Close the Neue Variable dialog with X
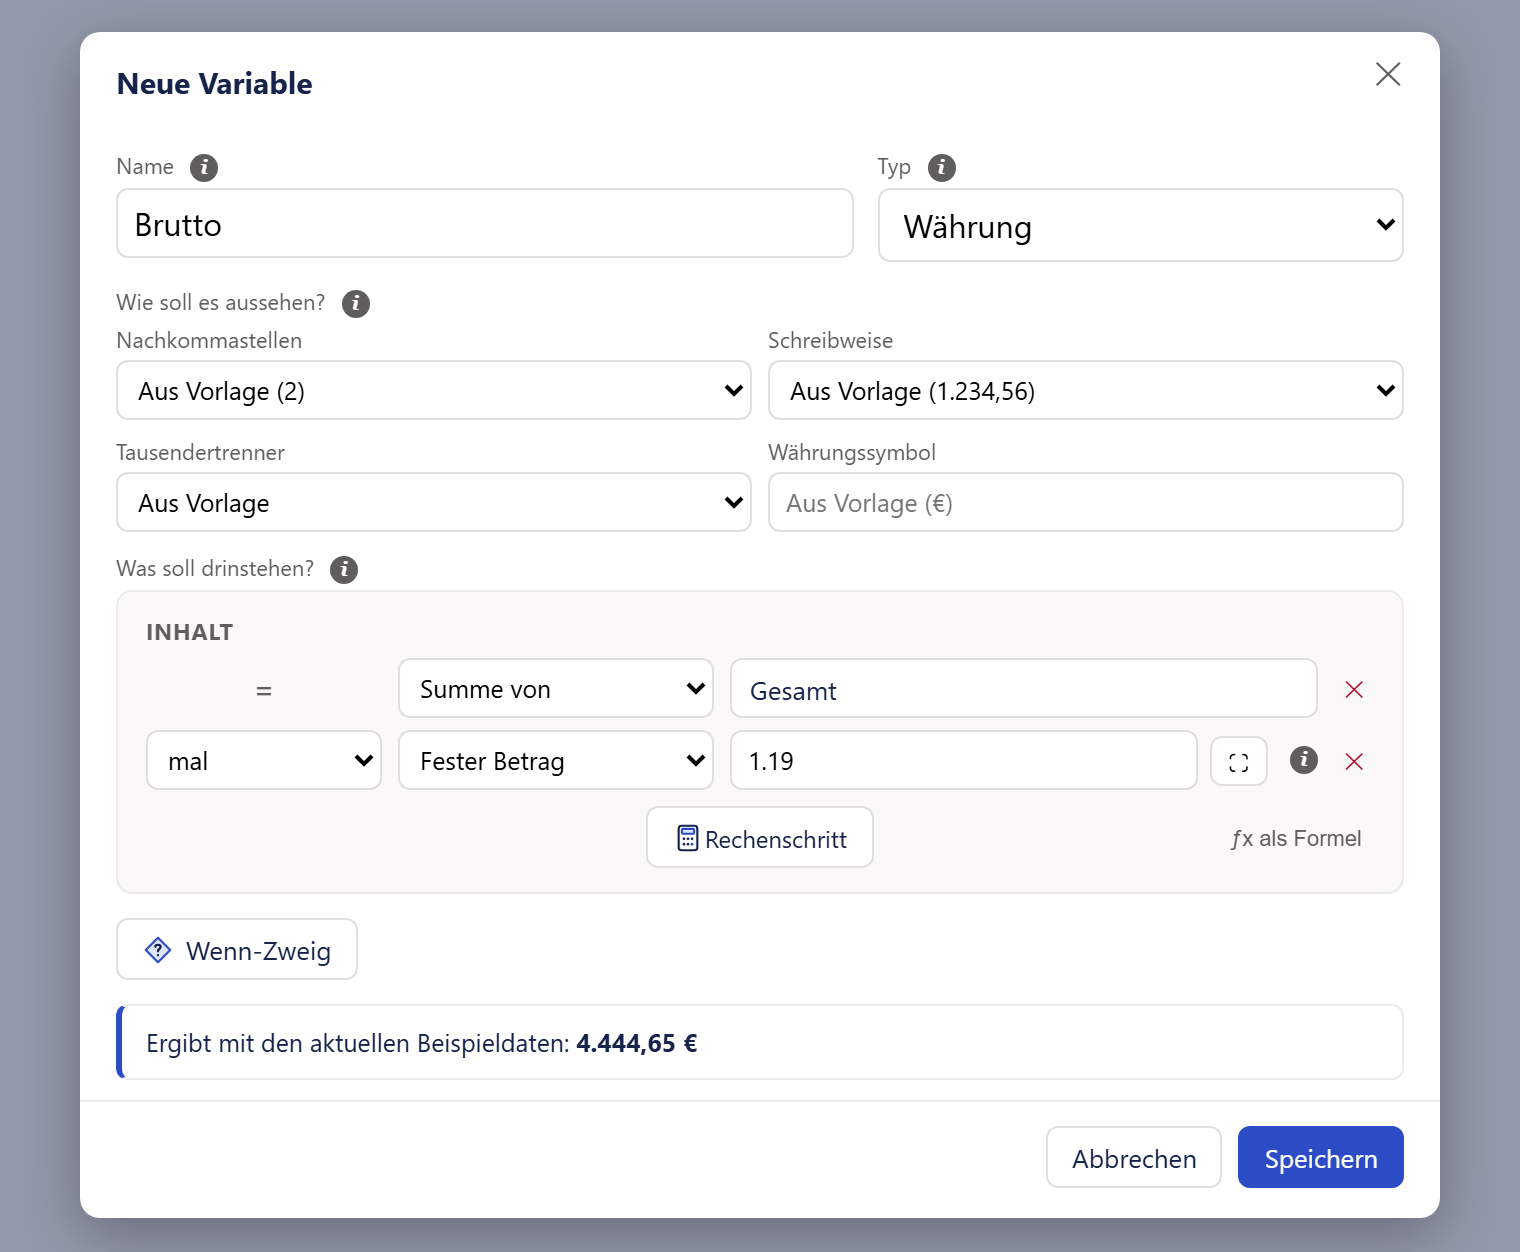This screenshot has height=1252, width=1520. click(x=1388, y=74)
